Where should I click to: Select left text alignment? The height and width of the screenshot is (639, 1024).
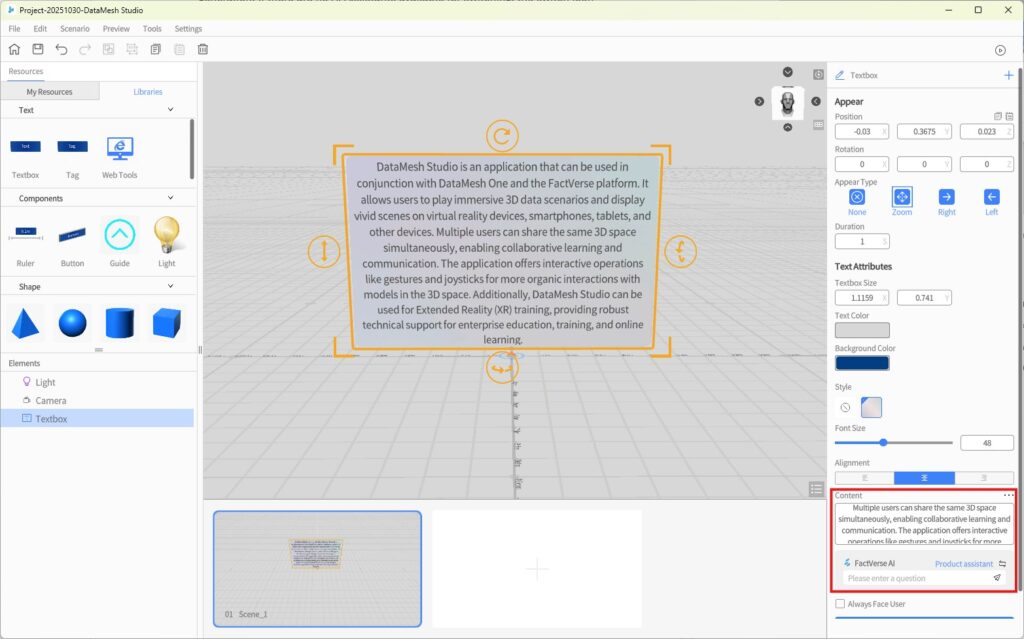[864, 478]
